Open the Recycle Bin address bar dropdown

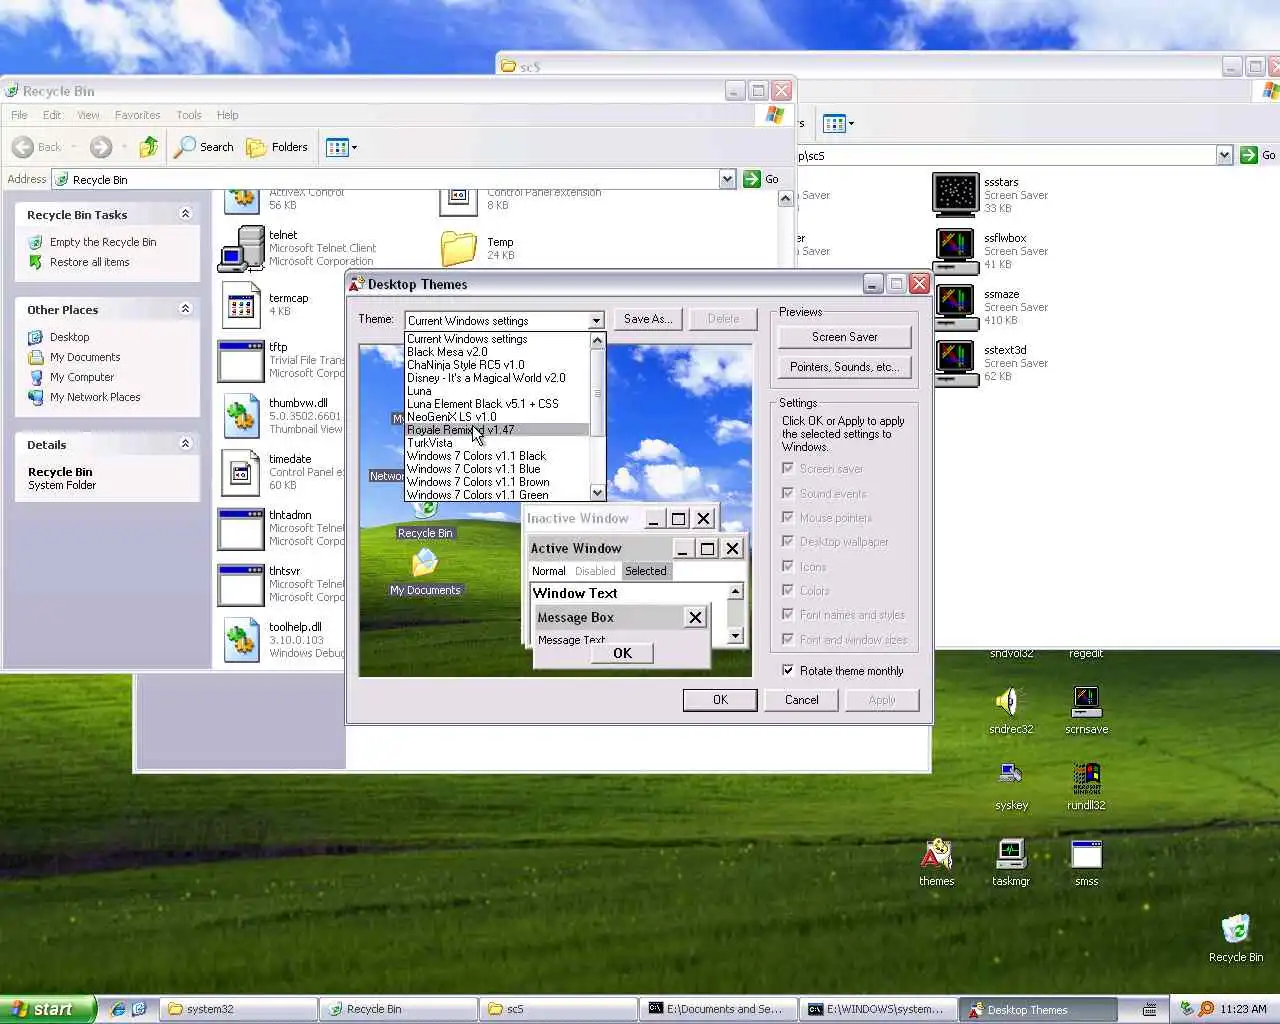pyautogui.click(x=727, y=179)
